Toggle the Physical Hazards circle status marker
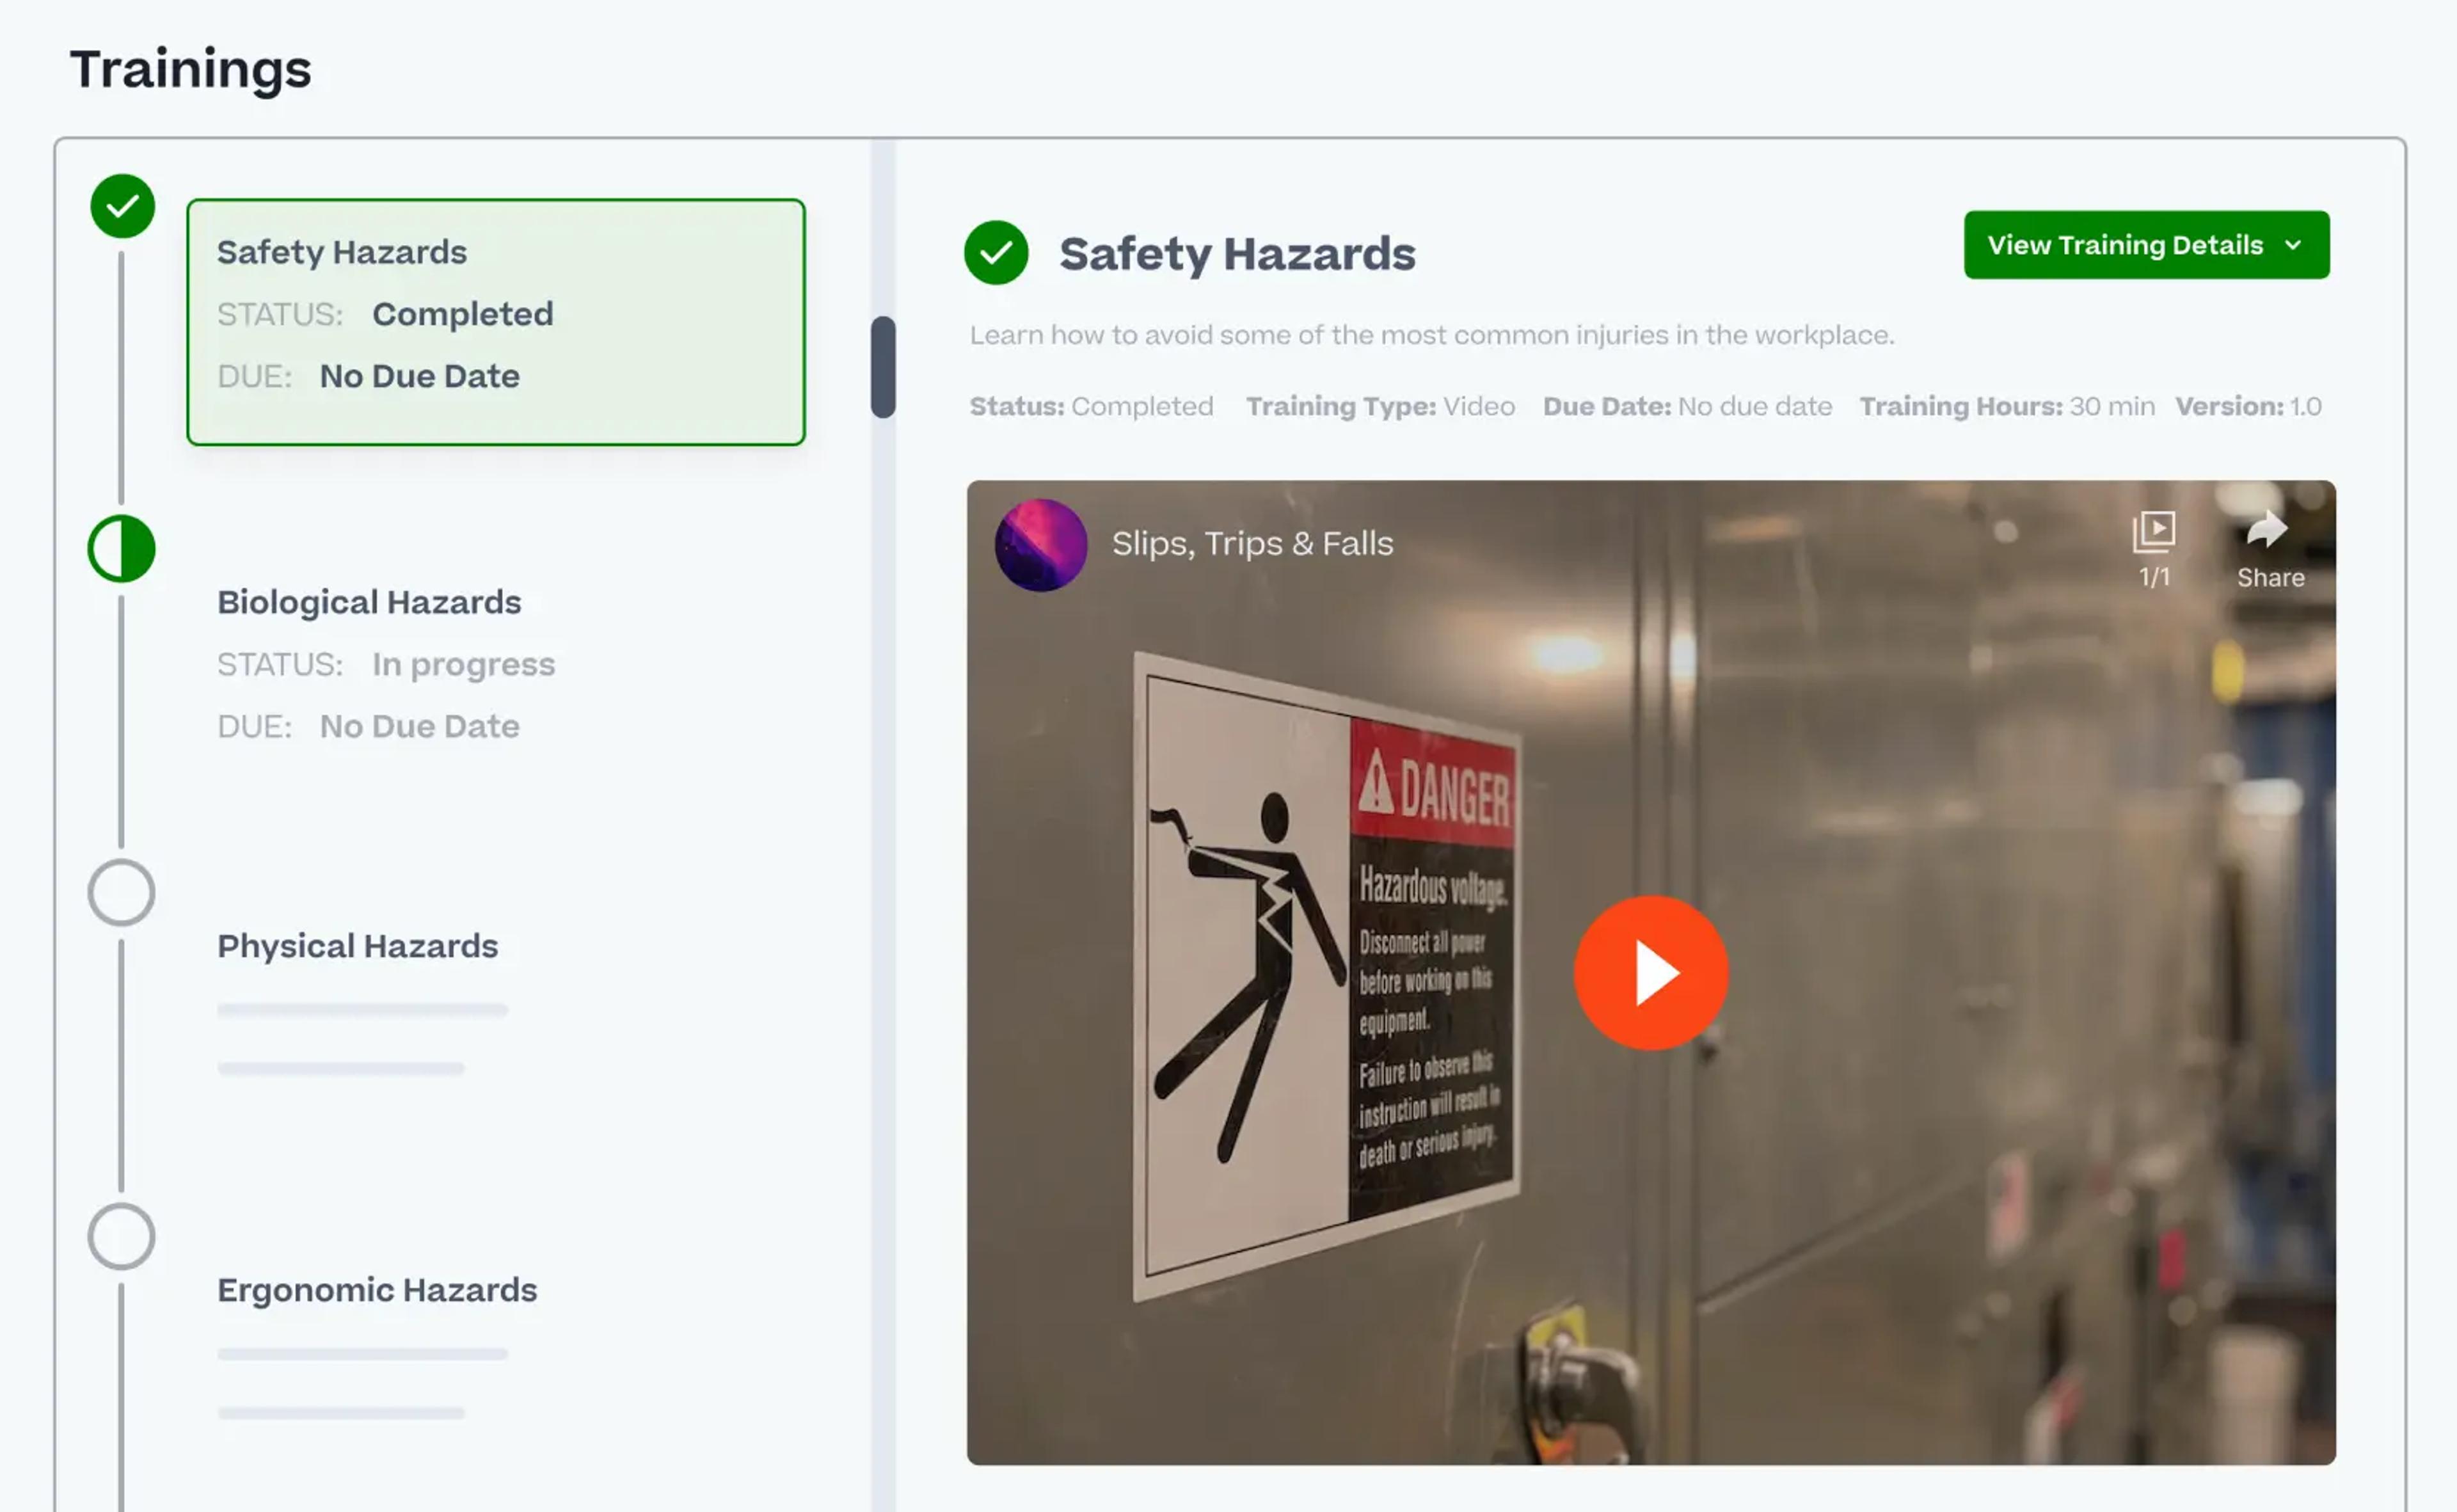The height and width of the screenshot is (1512, 2457). [121, 891]
